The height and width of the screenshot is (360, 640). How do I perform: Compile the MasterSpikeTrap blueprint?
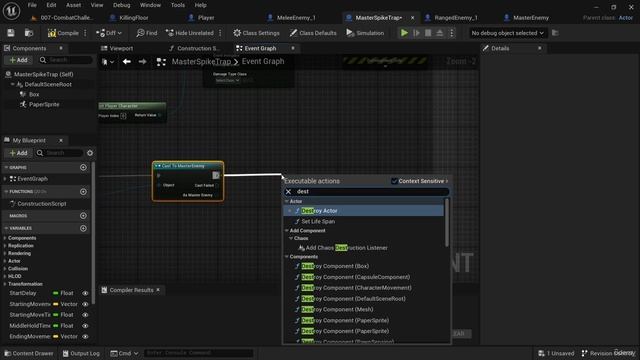tap(63, 33)
